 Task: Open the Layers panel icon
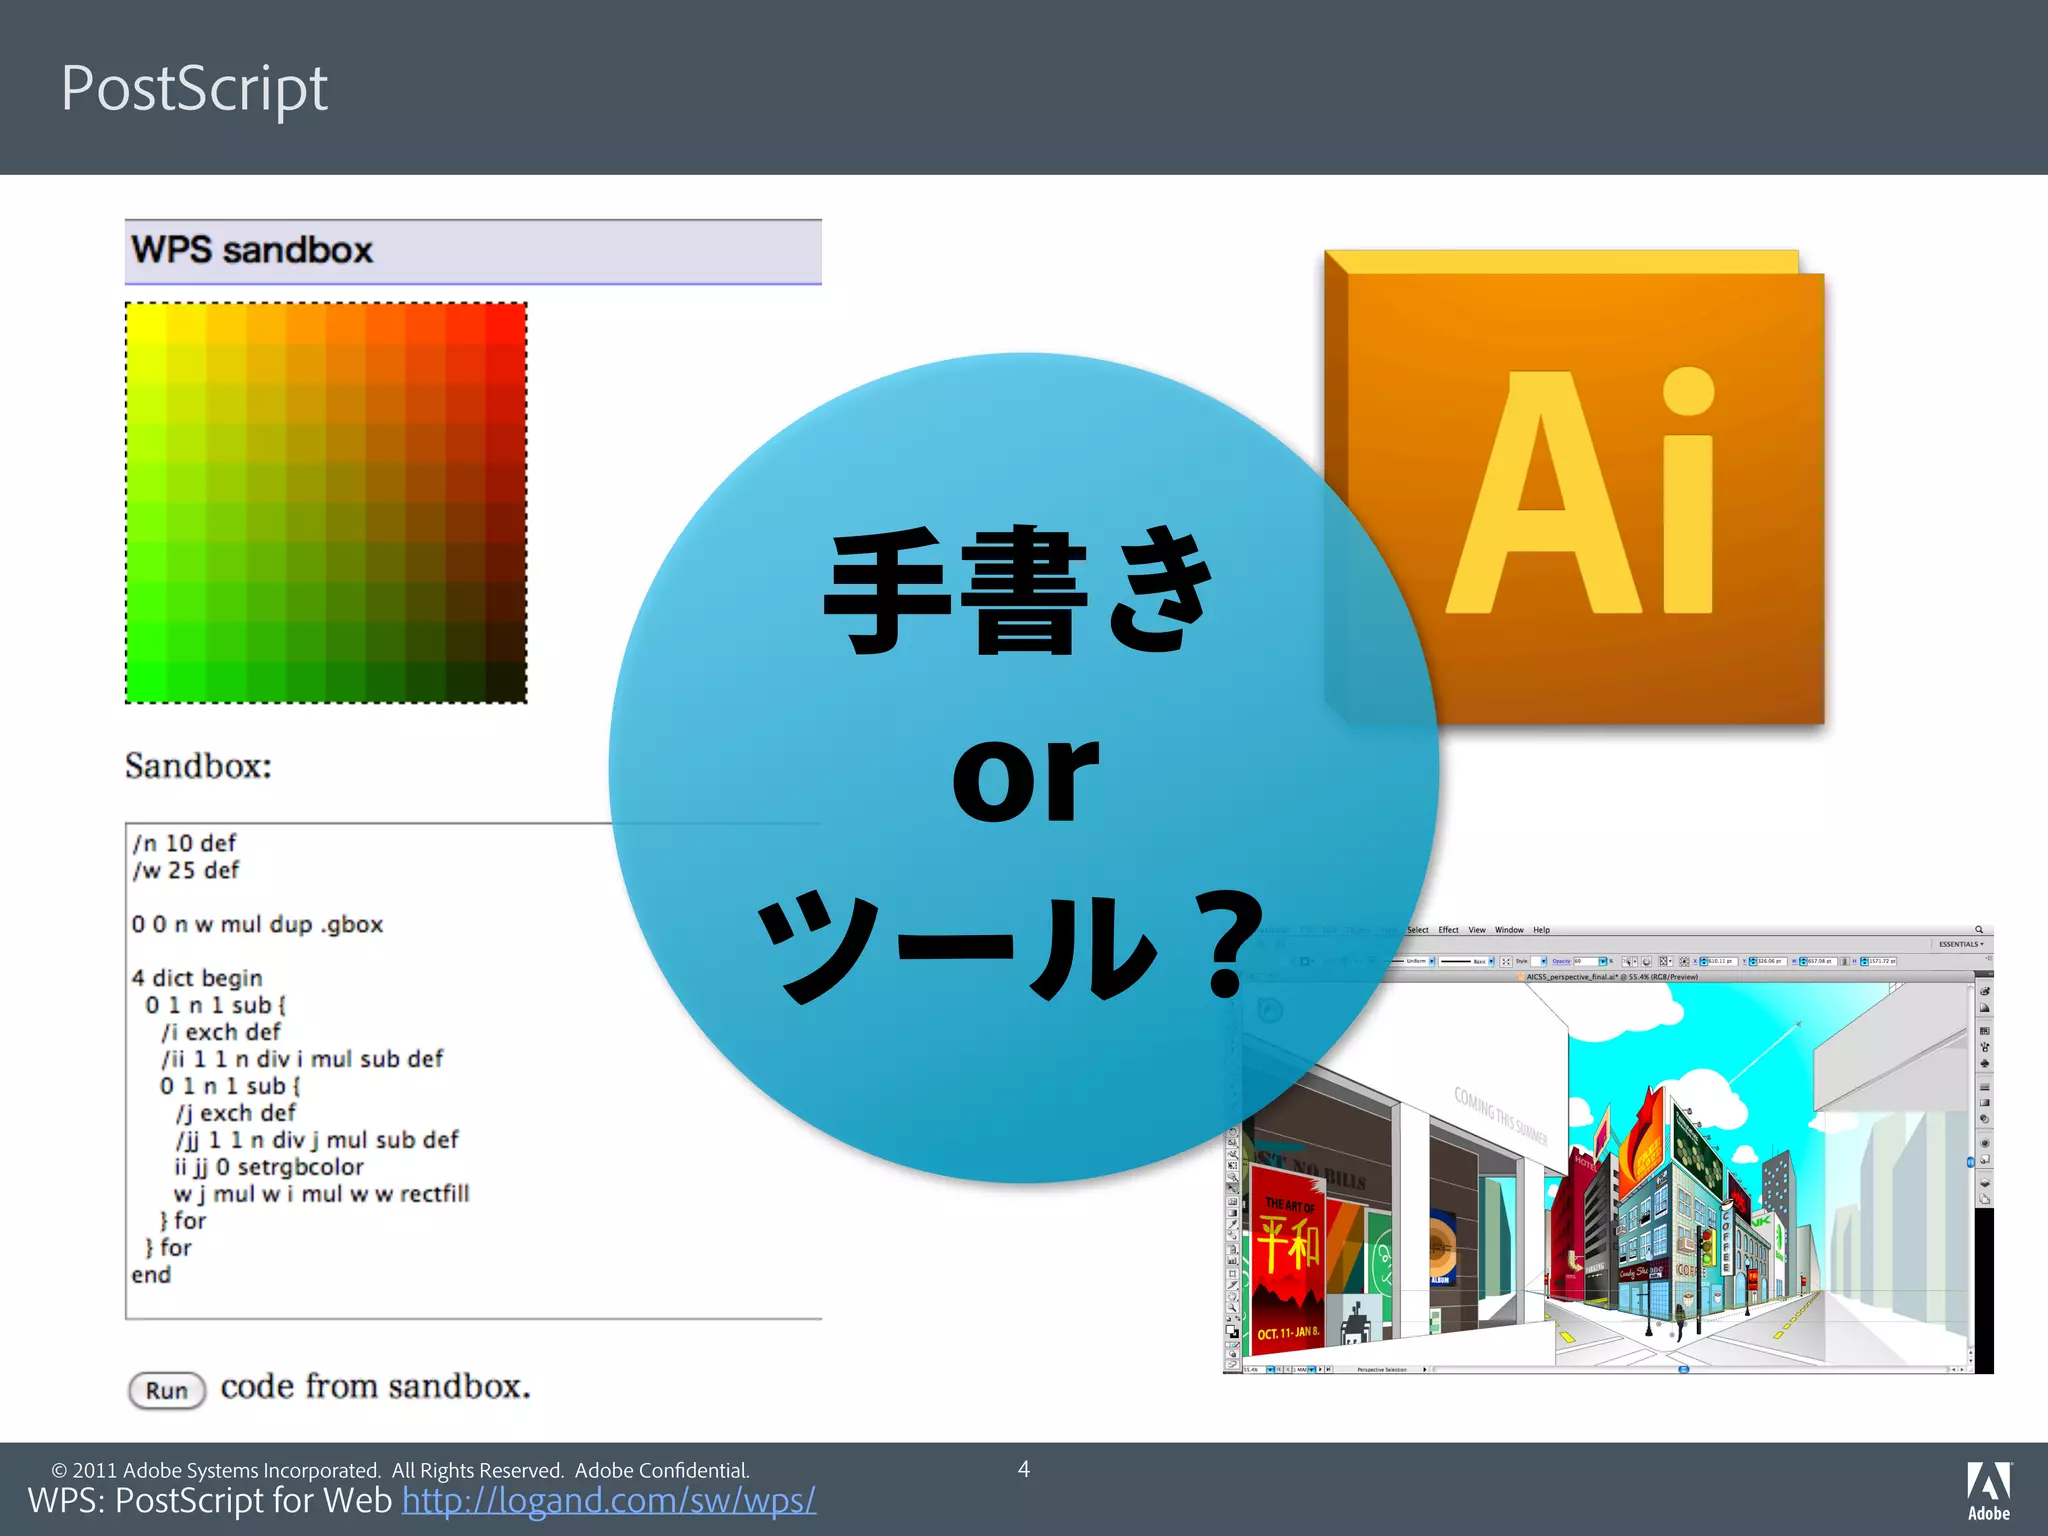click(x=1985, y=1183)
